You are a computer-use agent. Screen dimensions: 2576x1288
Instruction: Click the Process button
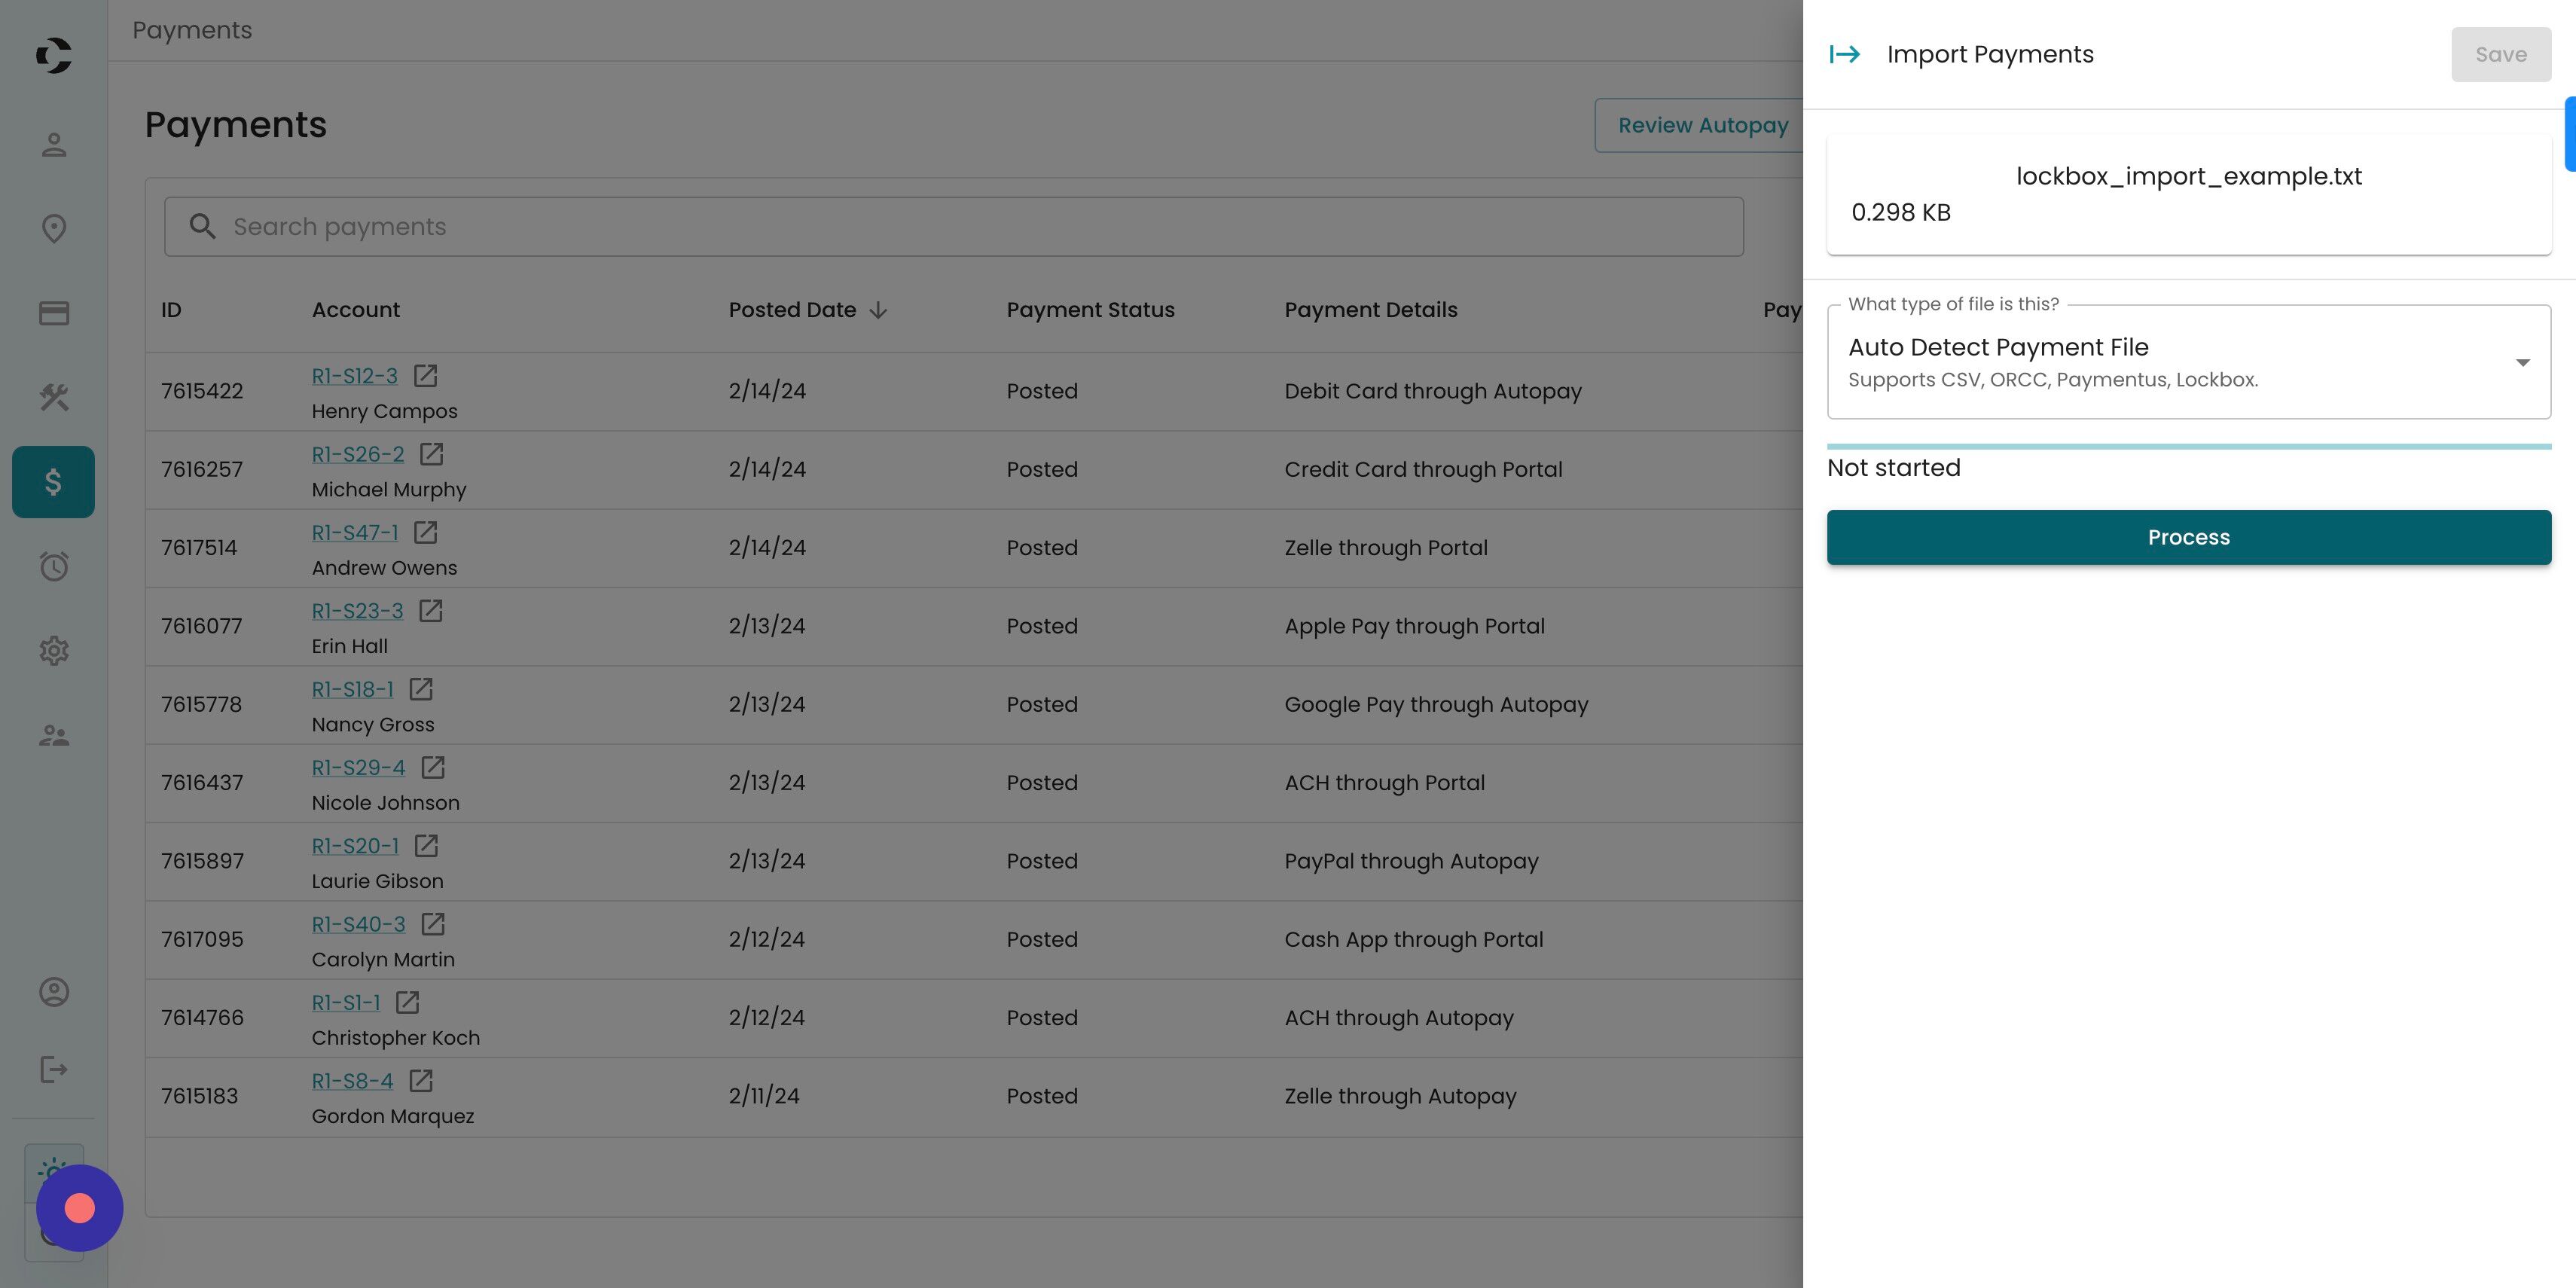point(2188,537)
